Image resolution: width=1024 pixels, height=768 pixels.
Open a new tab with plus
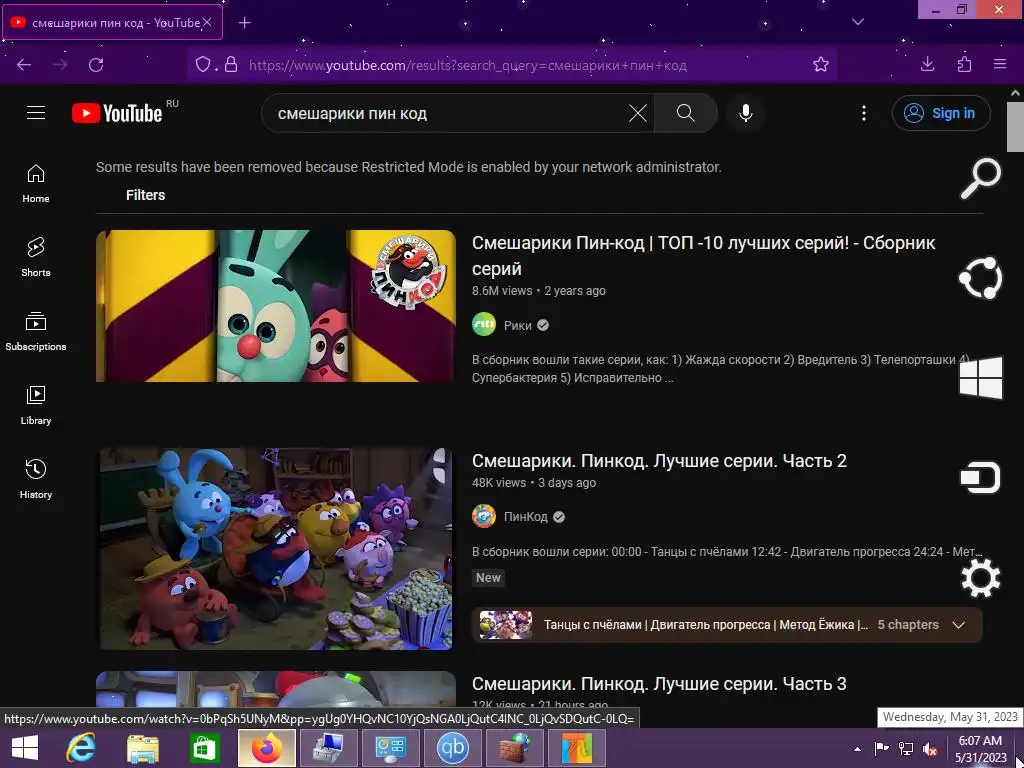click(244, 23)
